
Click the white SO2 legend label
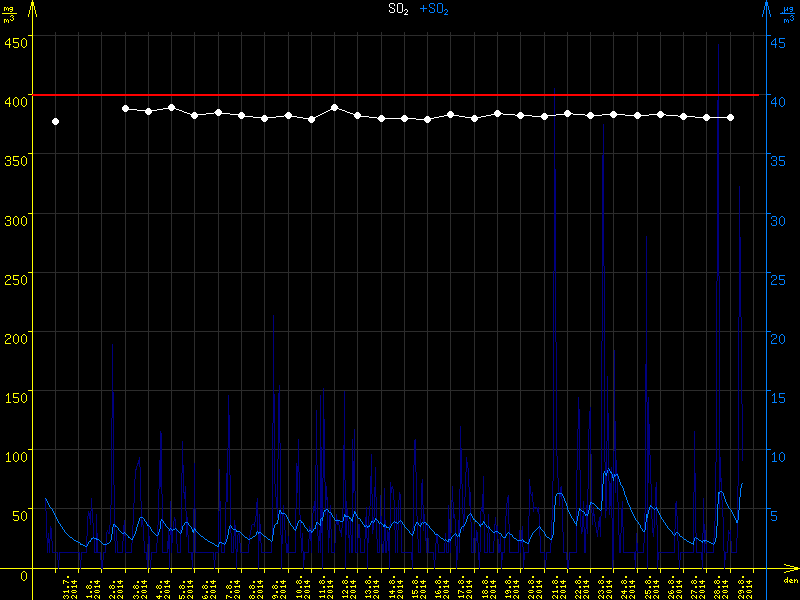(398, 9)
